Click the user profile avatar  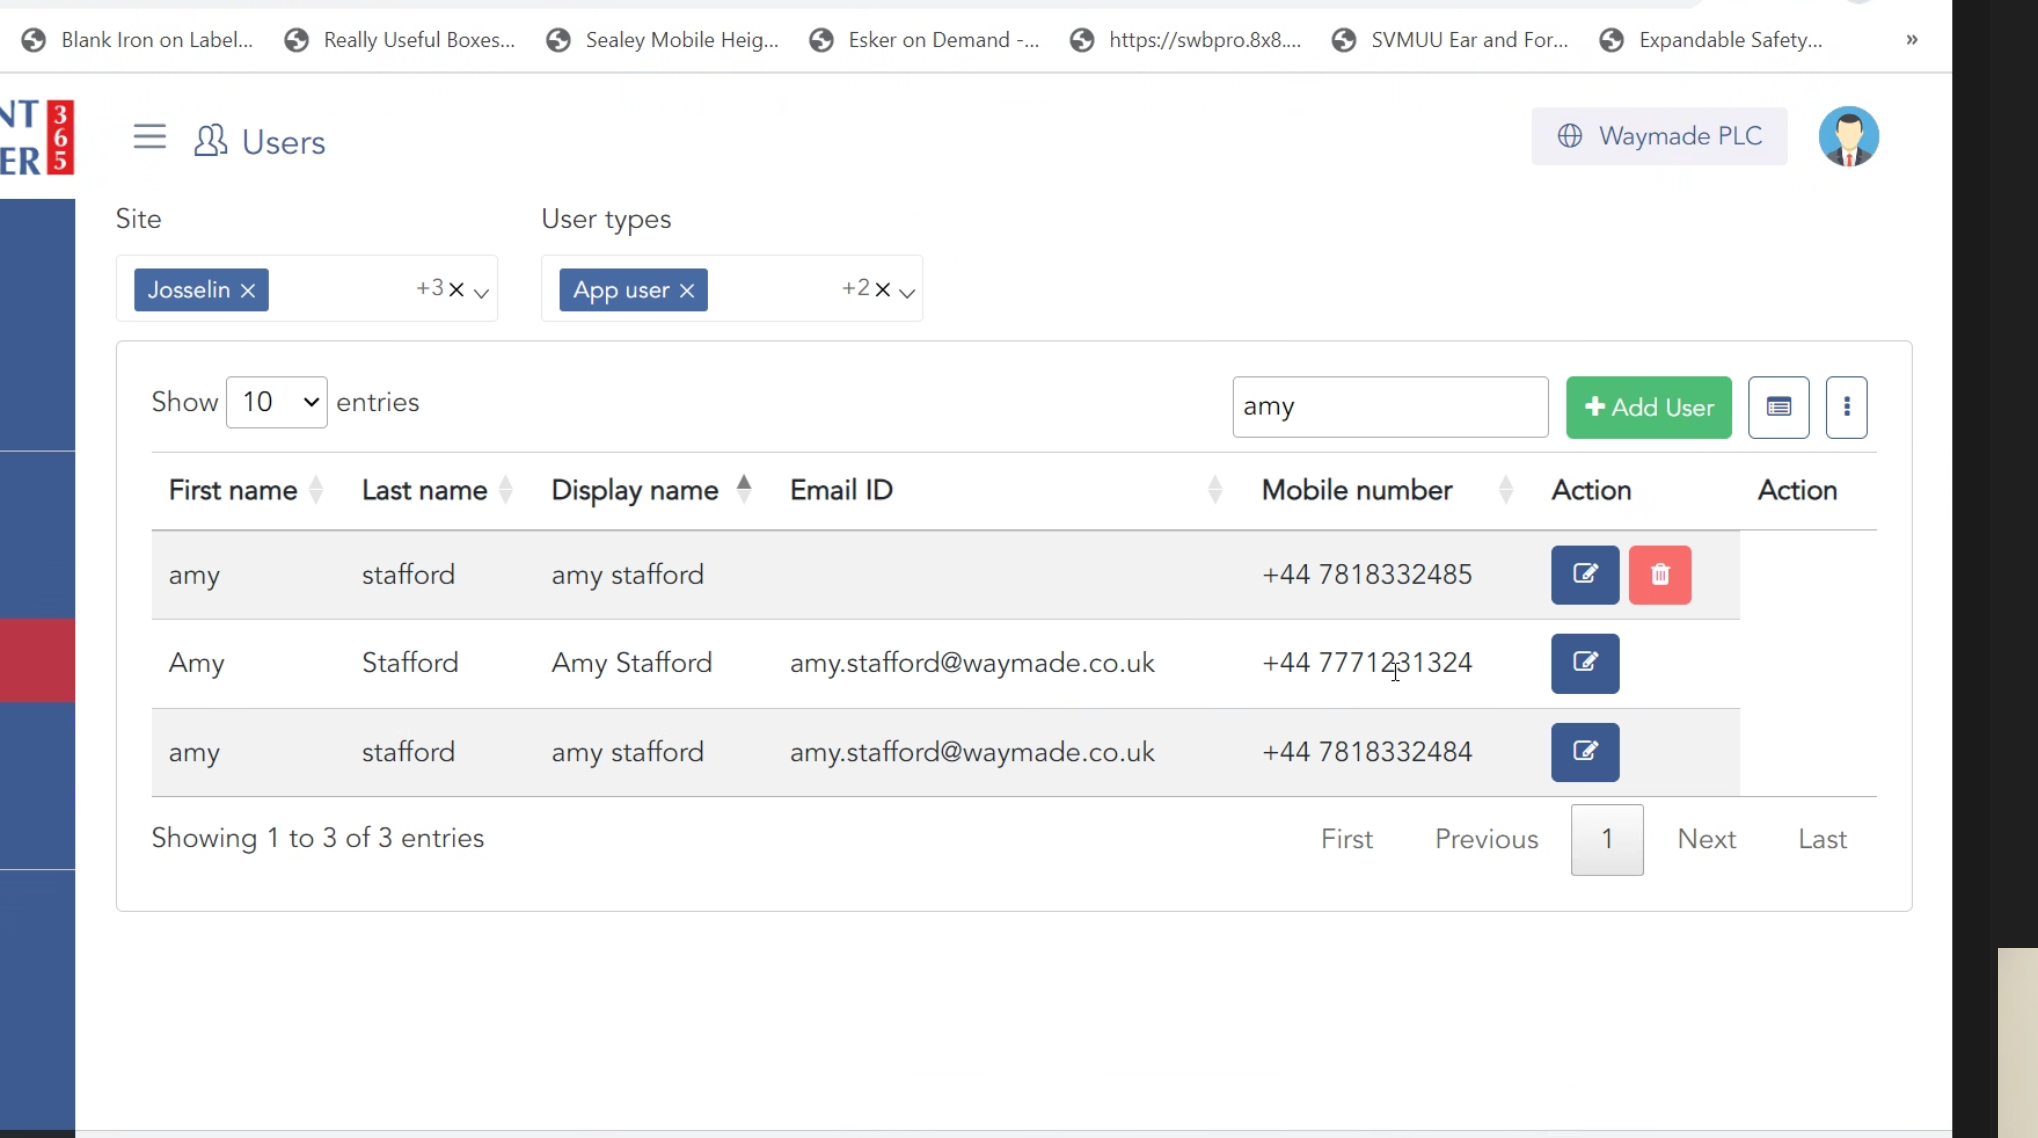(1847, 136)
